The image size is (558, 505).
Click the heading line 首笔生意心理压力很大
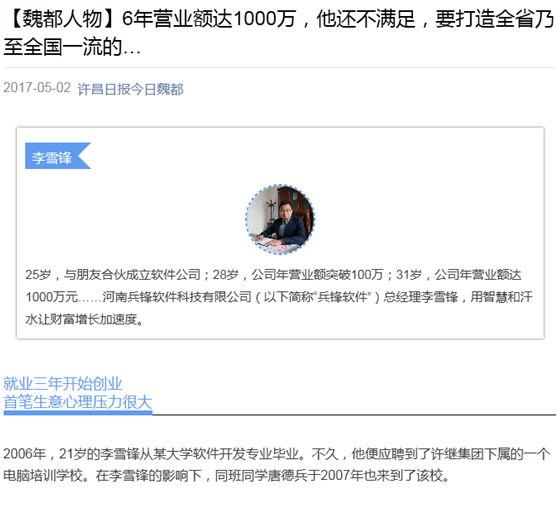(78, 402)
